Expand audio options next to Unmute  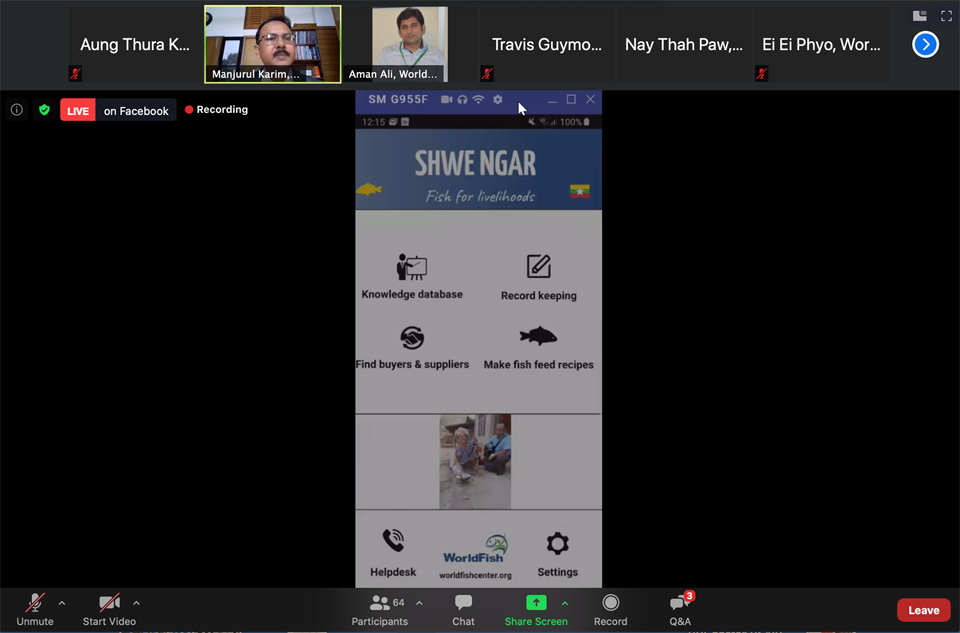point(62,602)
